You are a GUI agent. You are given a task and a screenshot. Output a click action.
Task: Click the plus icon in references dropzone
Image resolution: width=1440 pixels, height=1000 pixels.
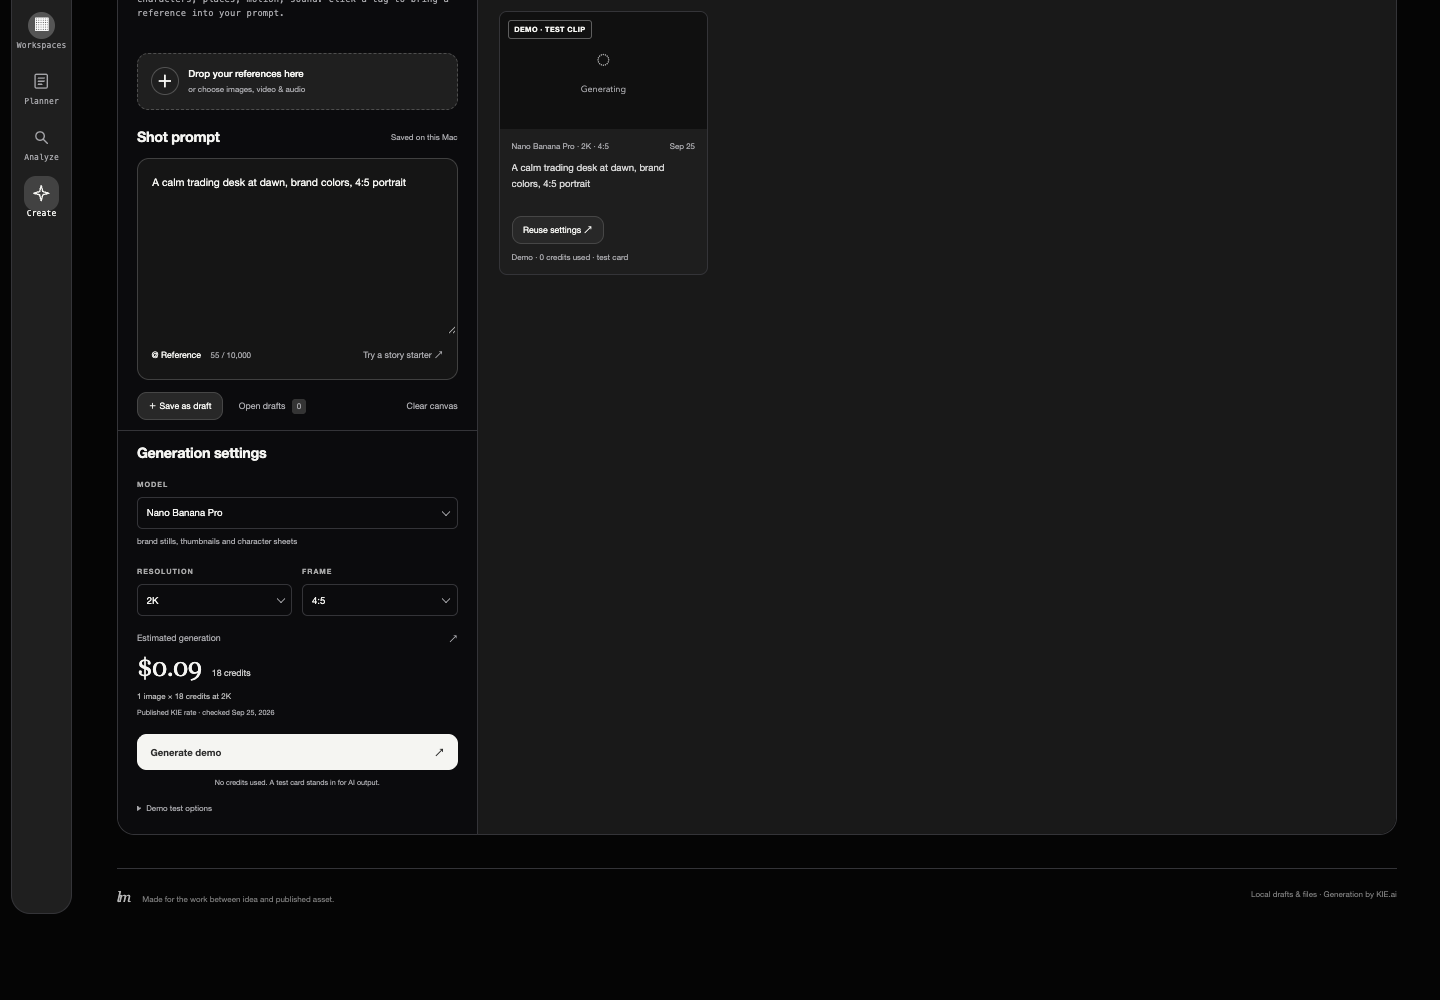165,81
